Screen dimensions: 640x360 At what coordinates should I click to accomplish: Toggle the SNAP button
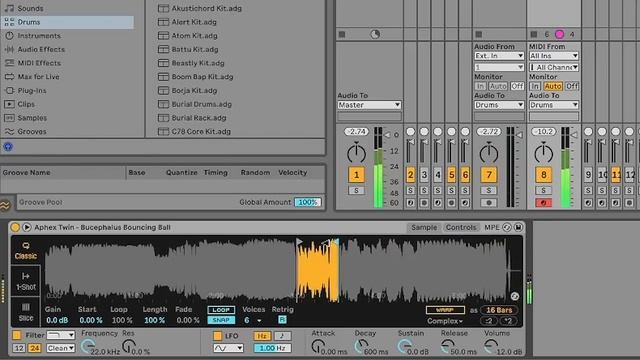click(221, 320)
